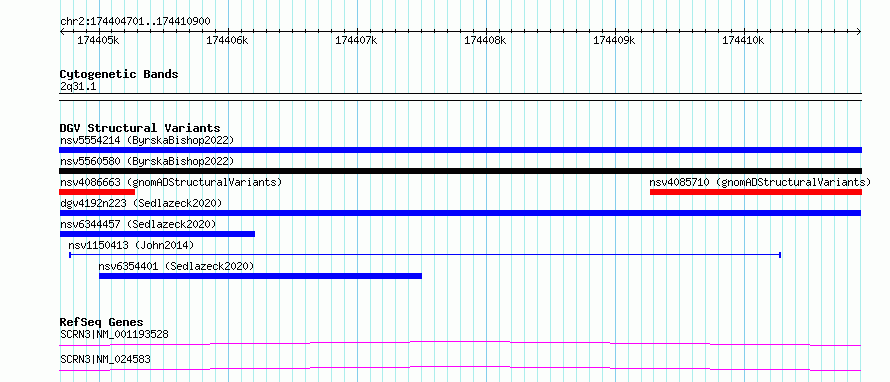This screenshot has height=382, width=890.
Task: Open nsv6344457 (Sedlazeck2020) label
Action: tap(138, 224)
